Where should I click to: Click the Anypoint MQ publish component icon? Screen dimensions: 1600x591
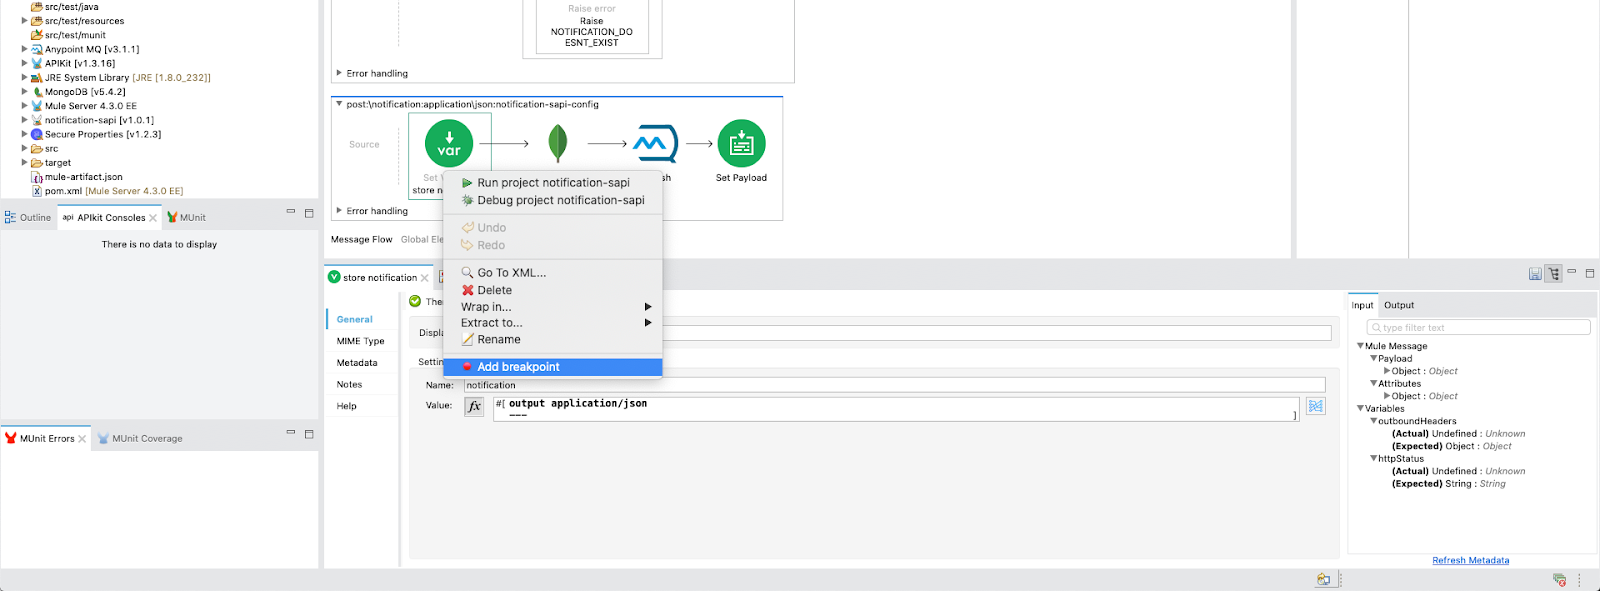pyautogui.click(x=655, y=143)
